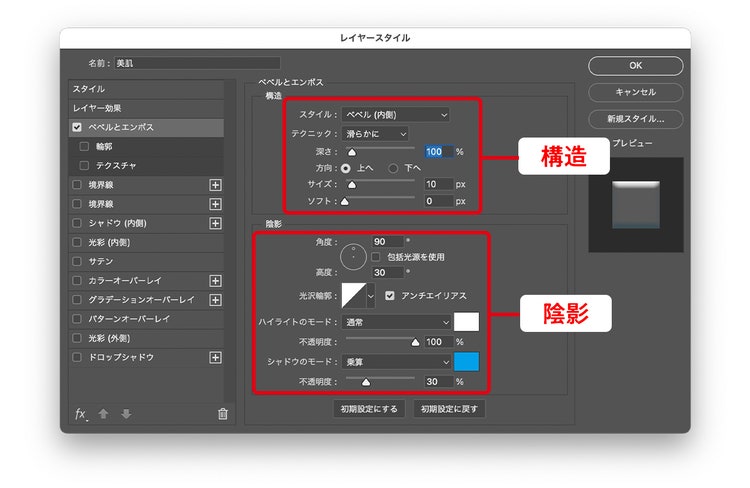The width and height of the screenshot is (750, 488).
Task: Click the 高度 field showing 30
Action: (x=388, y=273)
